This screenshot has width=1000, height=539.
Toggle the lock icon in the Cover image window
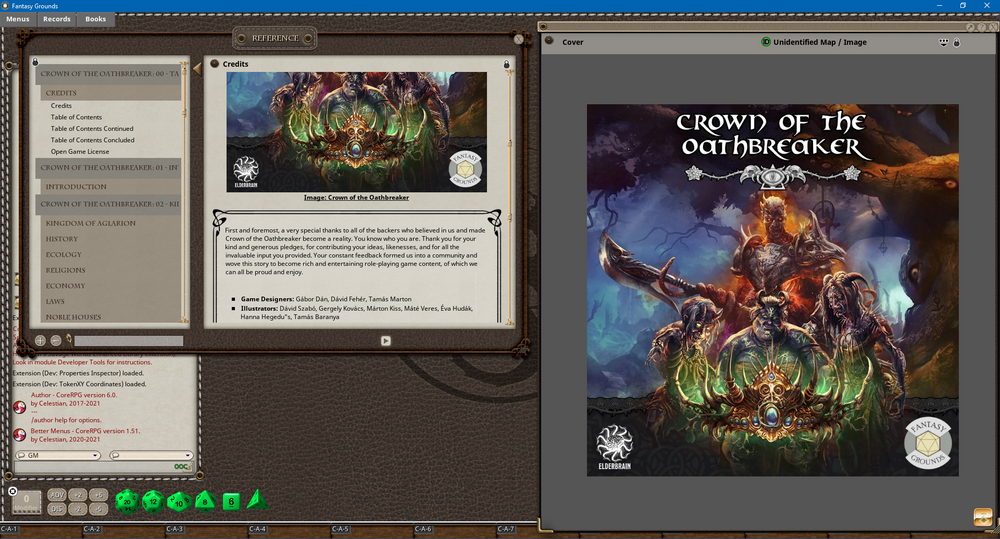coord(956,42)
